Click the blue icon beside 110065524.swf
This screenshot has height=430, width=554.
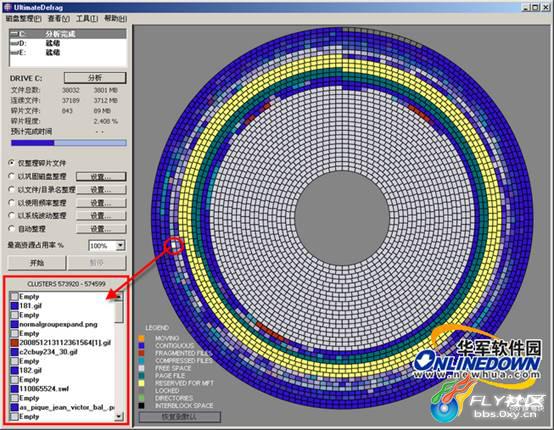coord(14,389)
